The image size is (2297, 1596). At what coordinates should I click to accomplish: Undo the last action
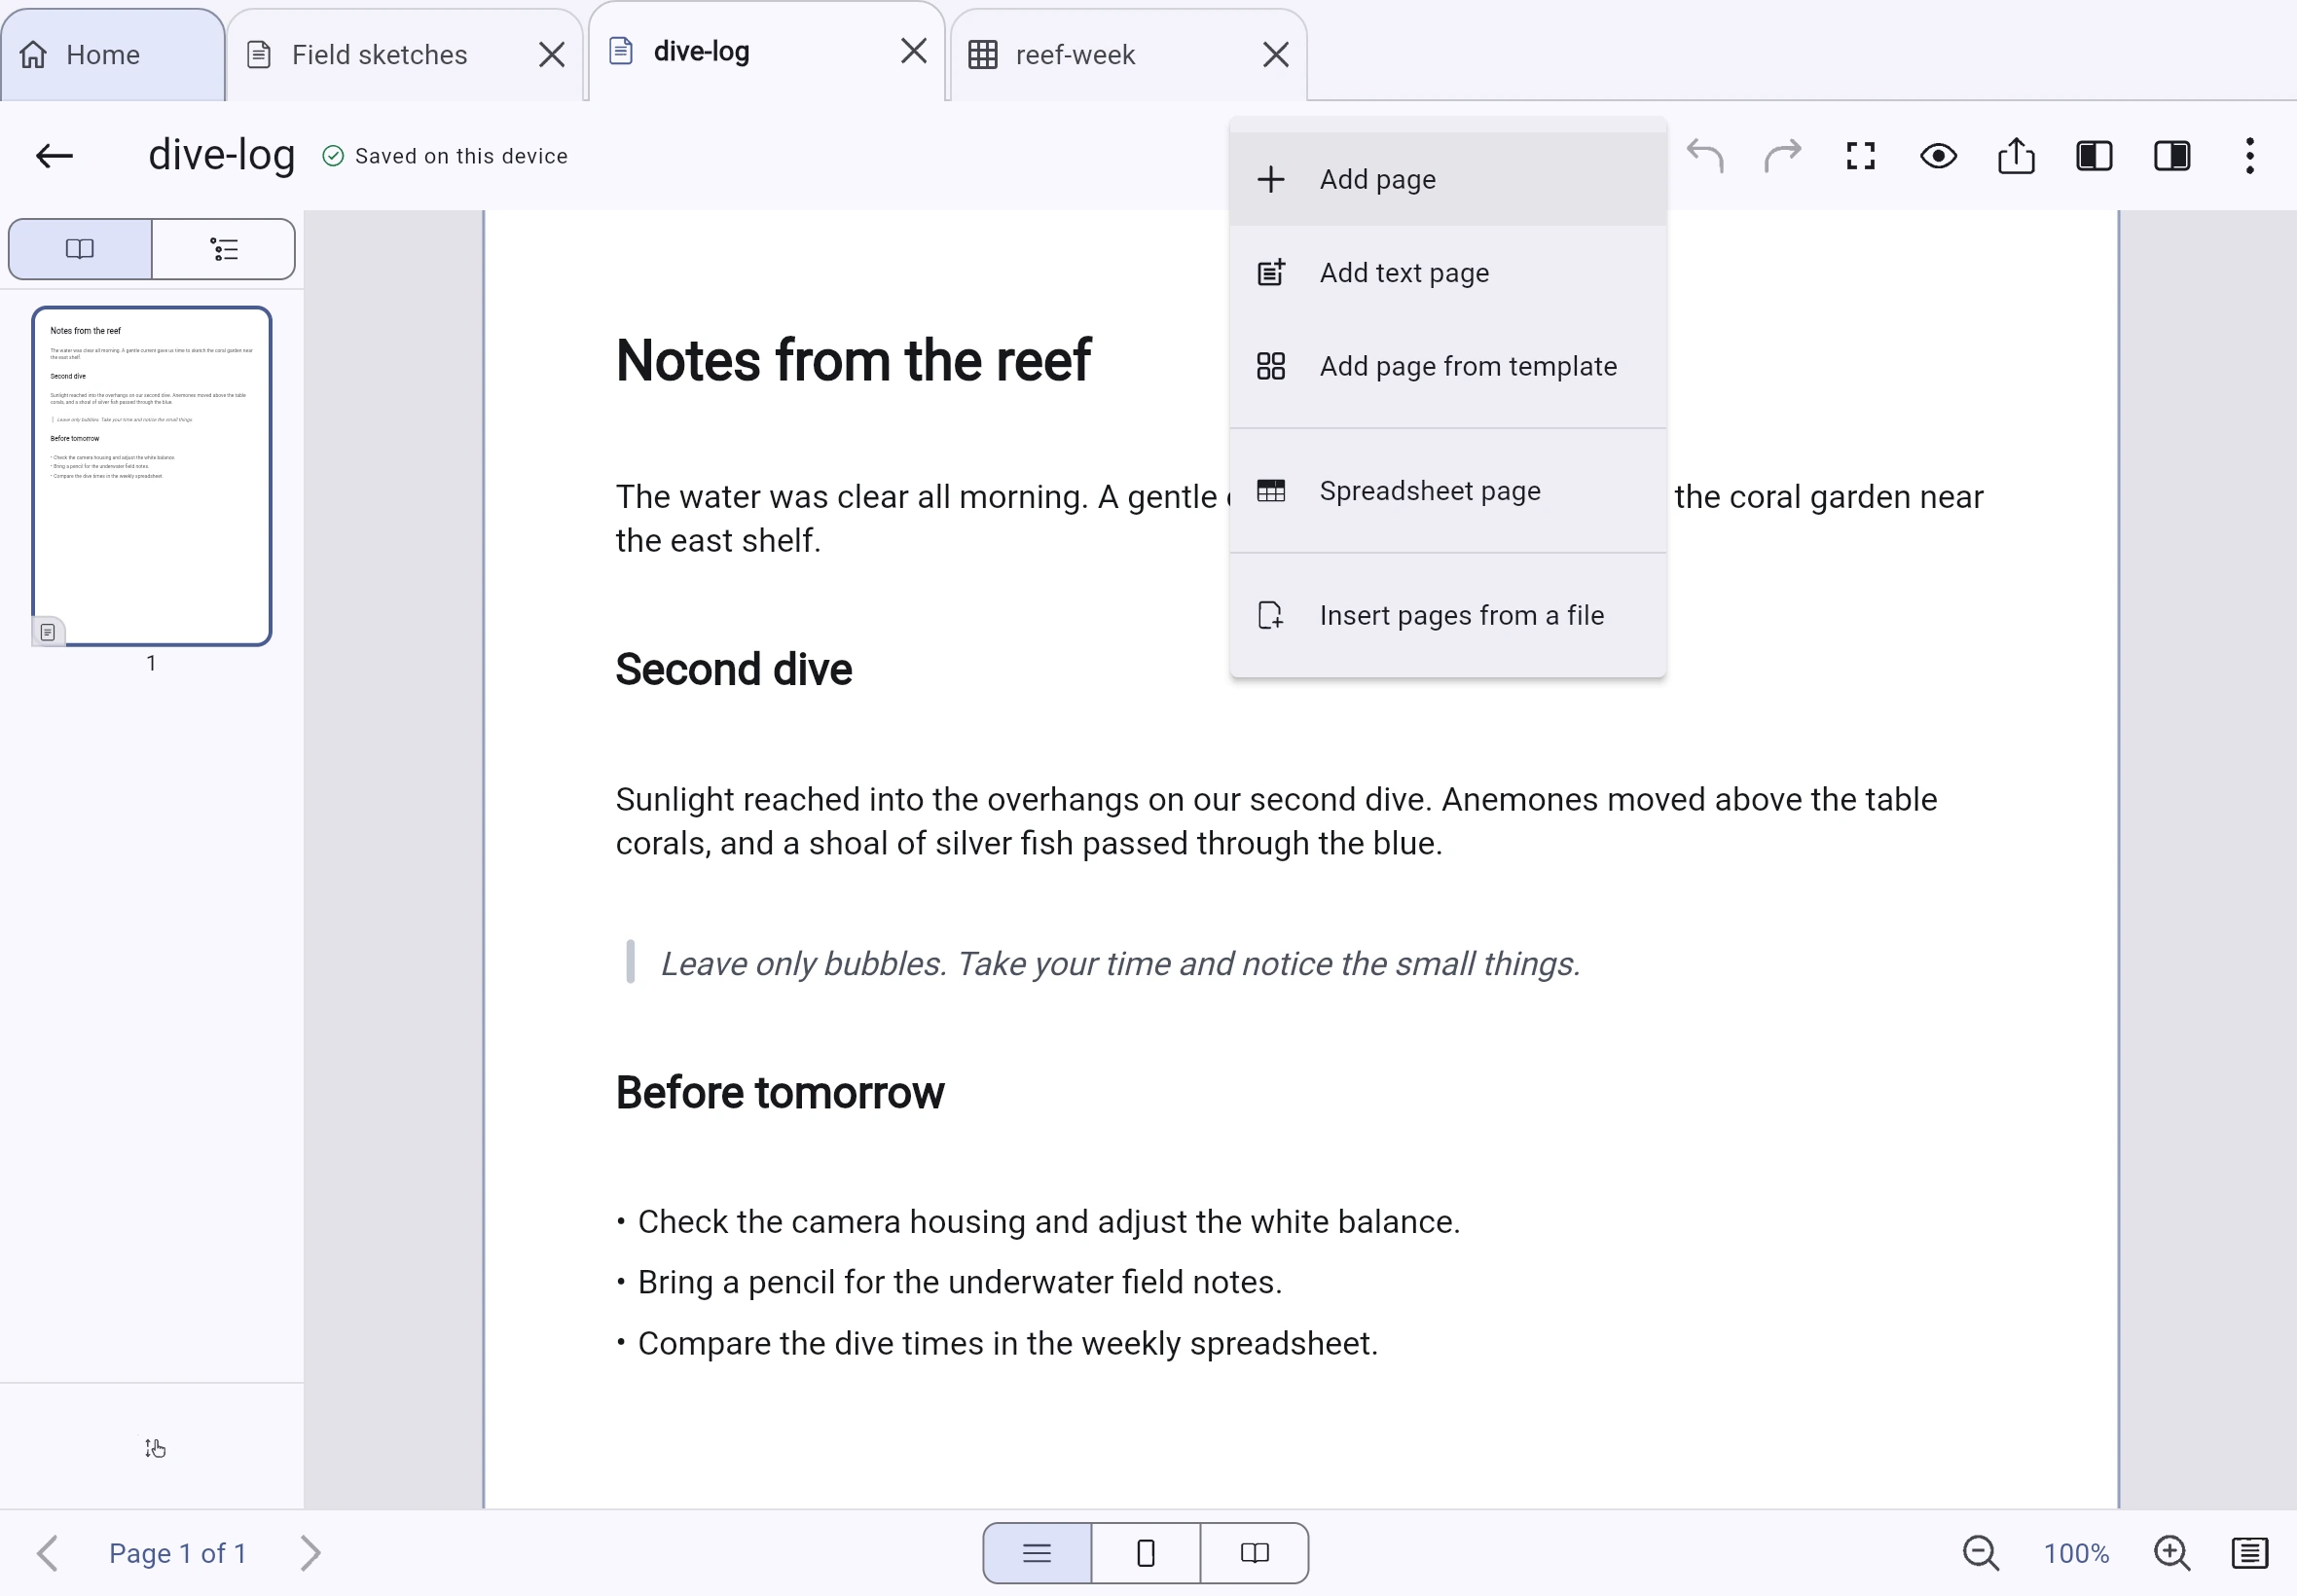[1705, 156]
